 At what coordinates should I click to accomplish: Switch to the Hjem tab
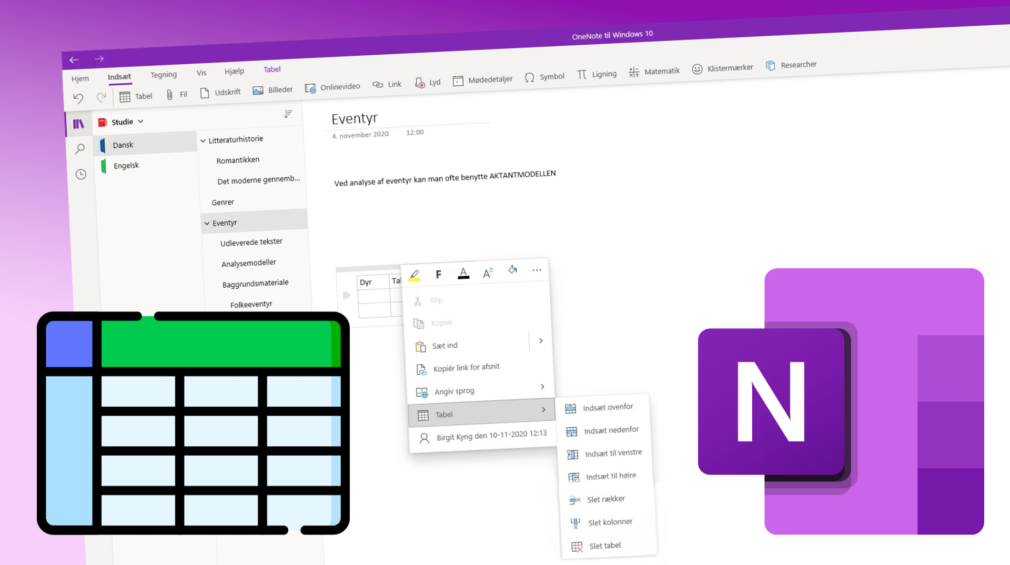(x=80, y=79)
